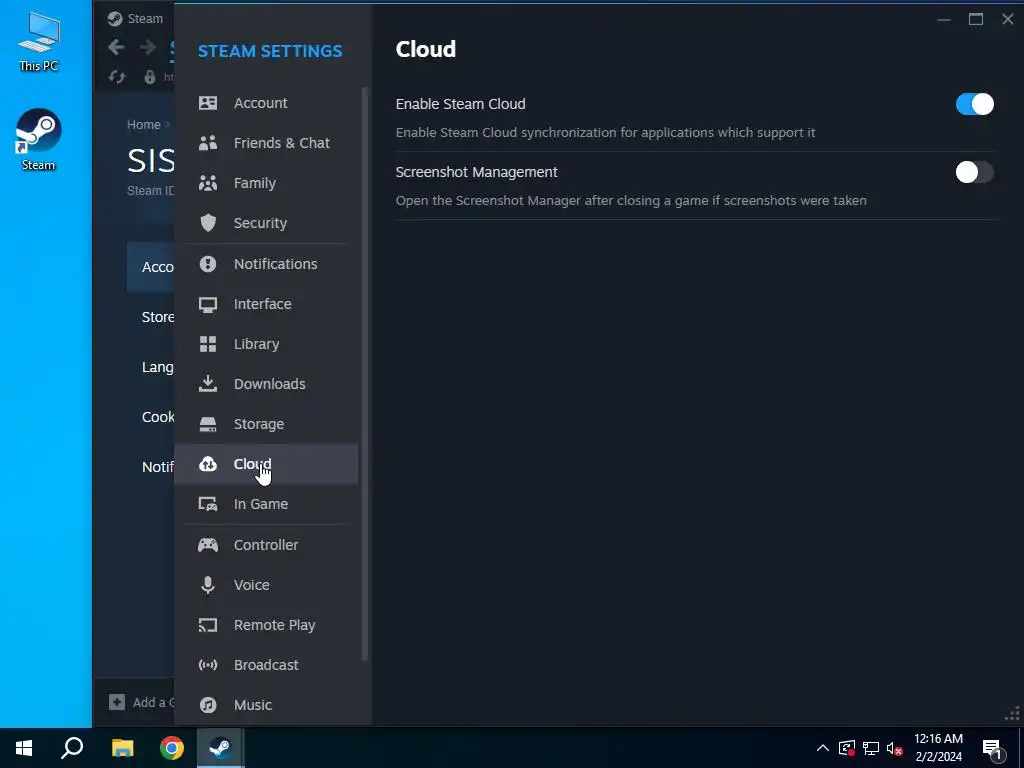Click the Family group icon

coord(208,183)
